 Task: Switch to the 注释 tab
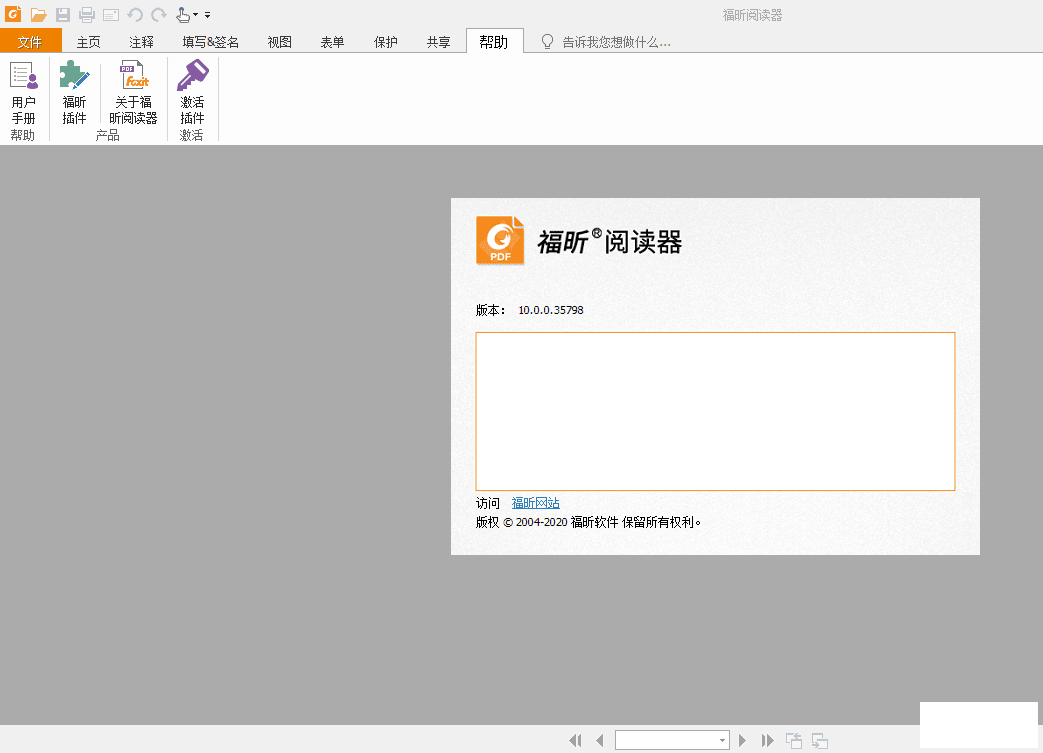pyautogui.click(x=142, y=42)
